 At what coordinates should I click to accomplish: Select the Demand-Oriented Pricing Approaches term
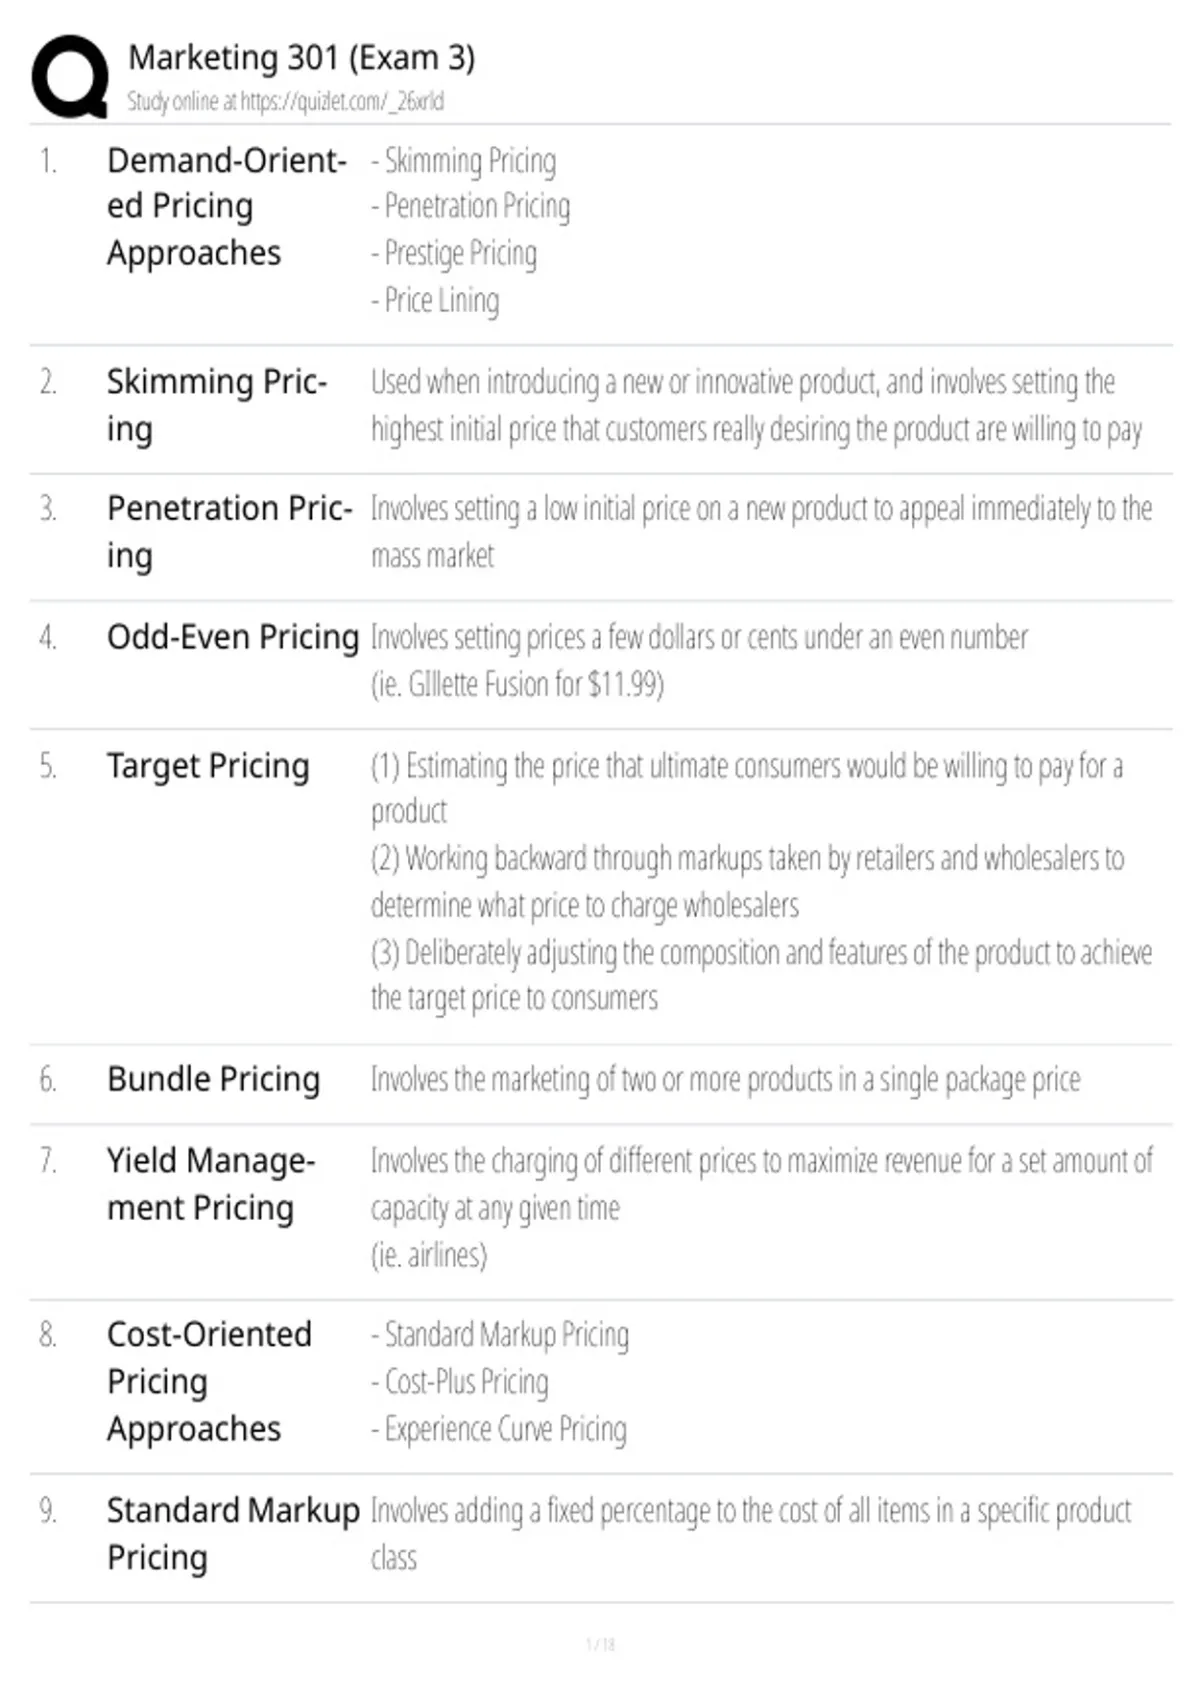point(227,206)
